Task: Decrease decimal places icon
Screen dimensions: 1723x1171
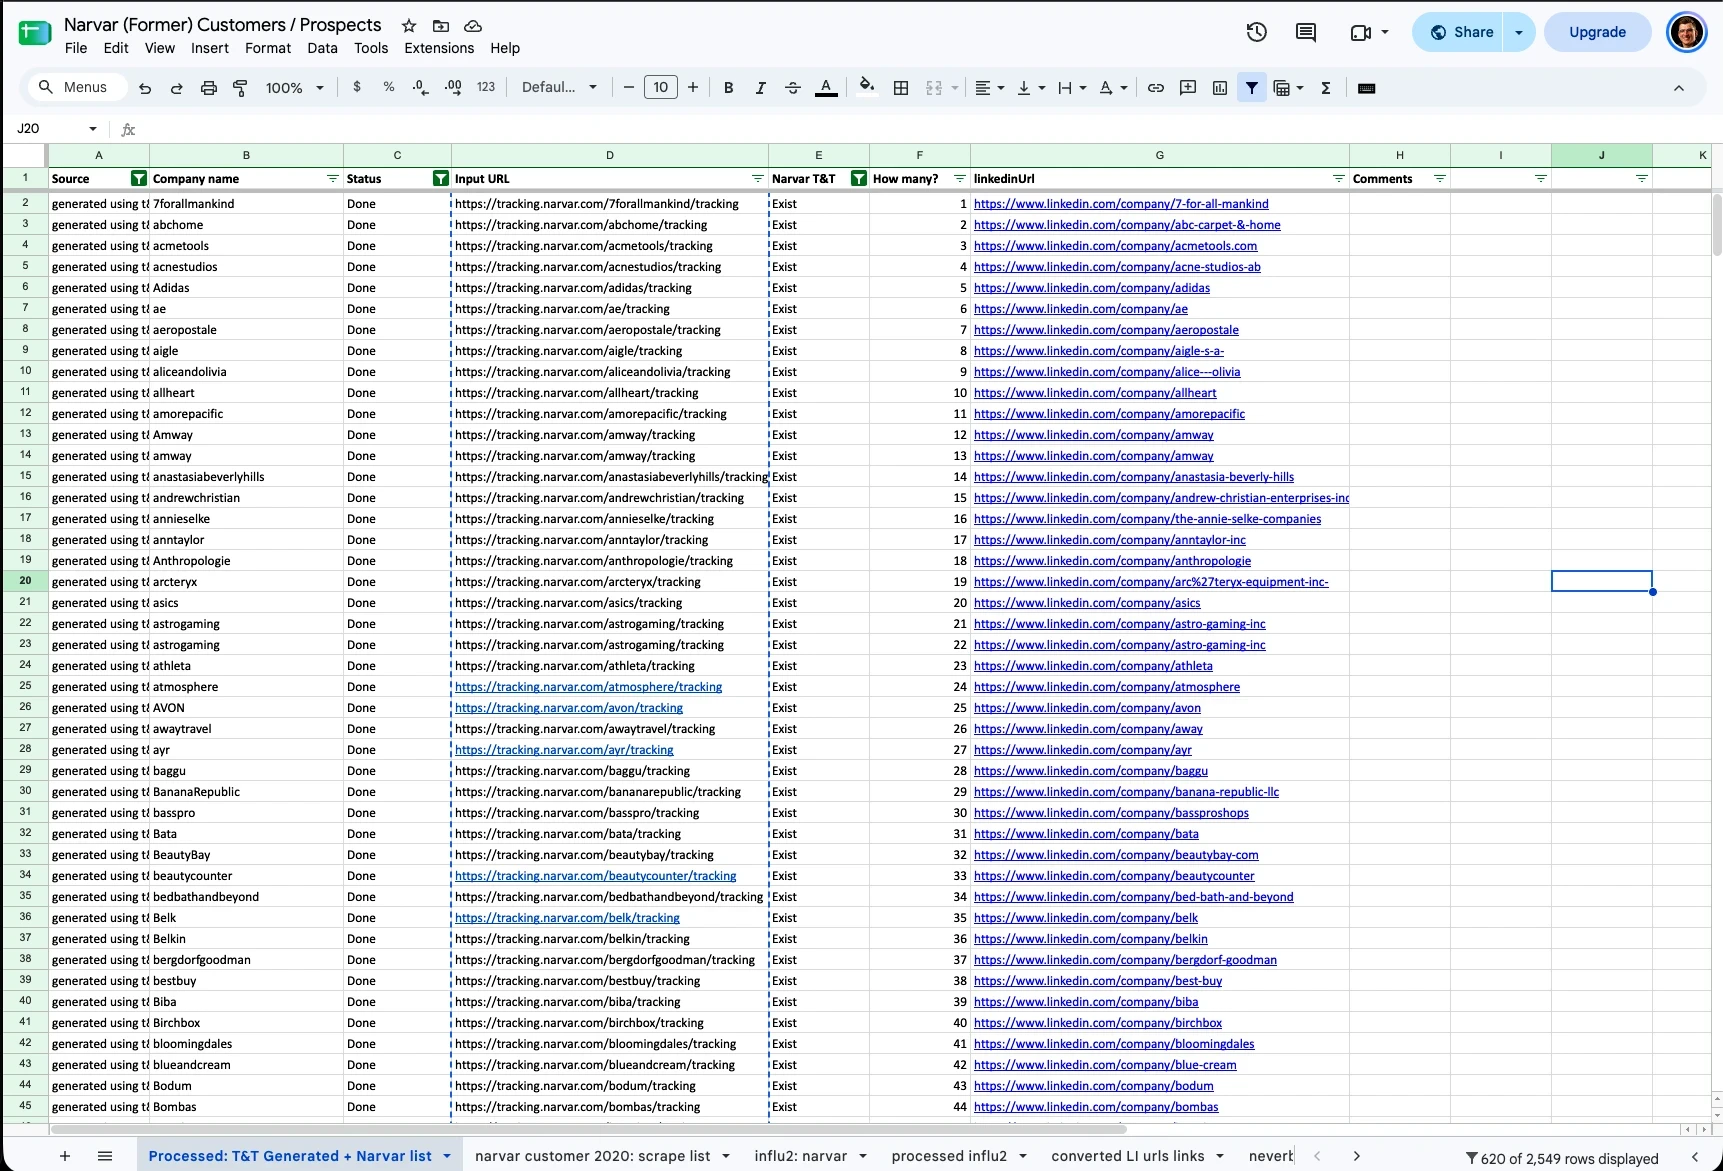Action: 421,87
